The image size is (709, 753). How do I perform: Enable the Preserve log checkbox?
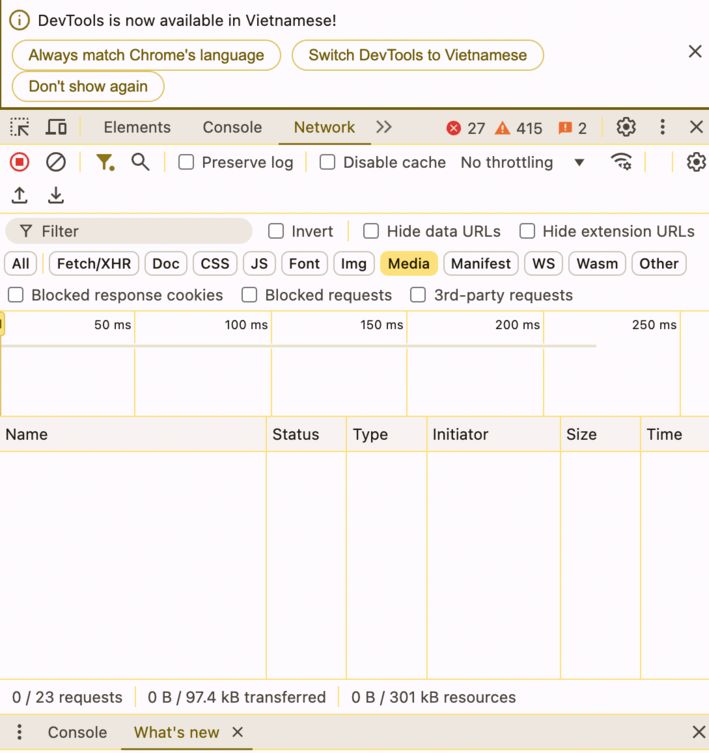[x=186, y=162]
